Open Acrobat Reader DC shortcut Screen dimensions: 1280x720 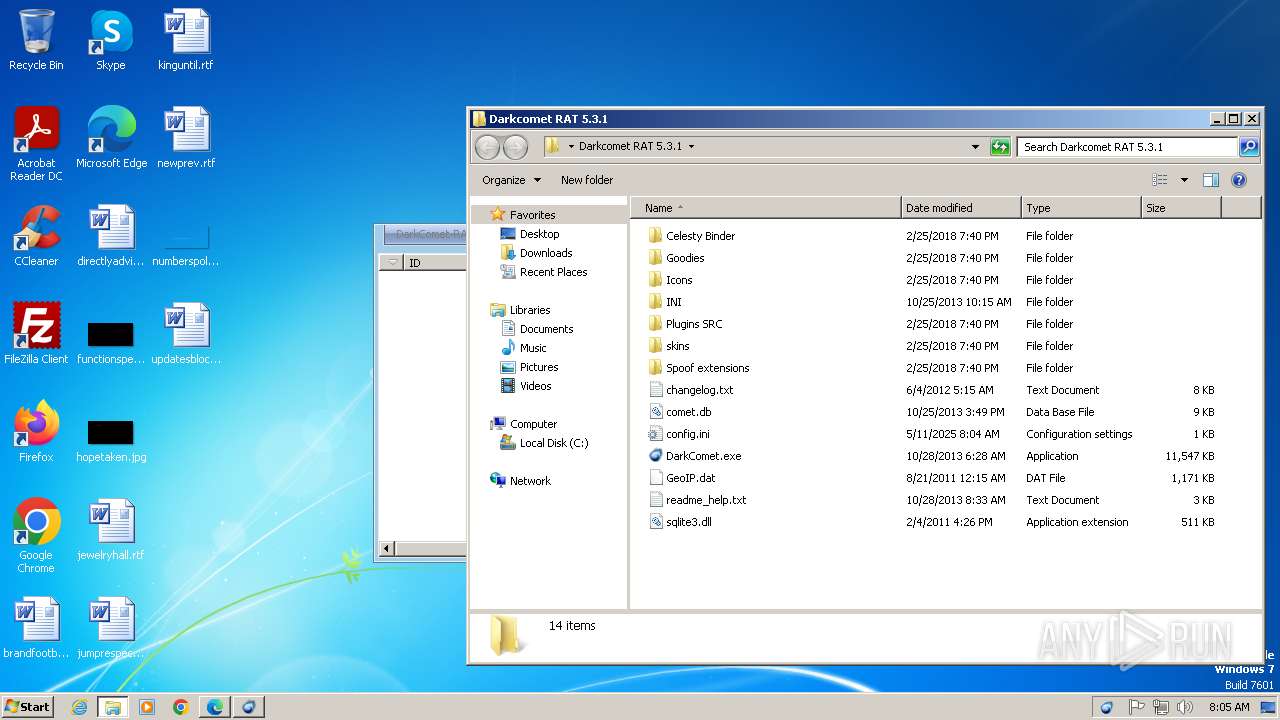(x=36, y=144)
